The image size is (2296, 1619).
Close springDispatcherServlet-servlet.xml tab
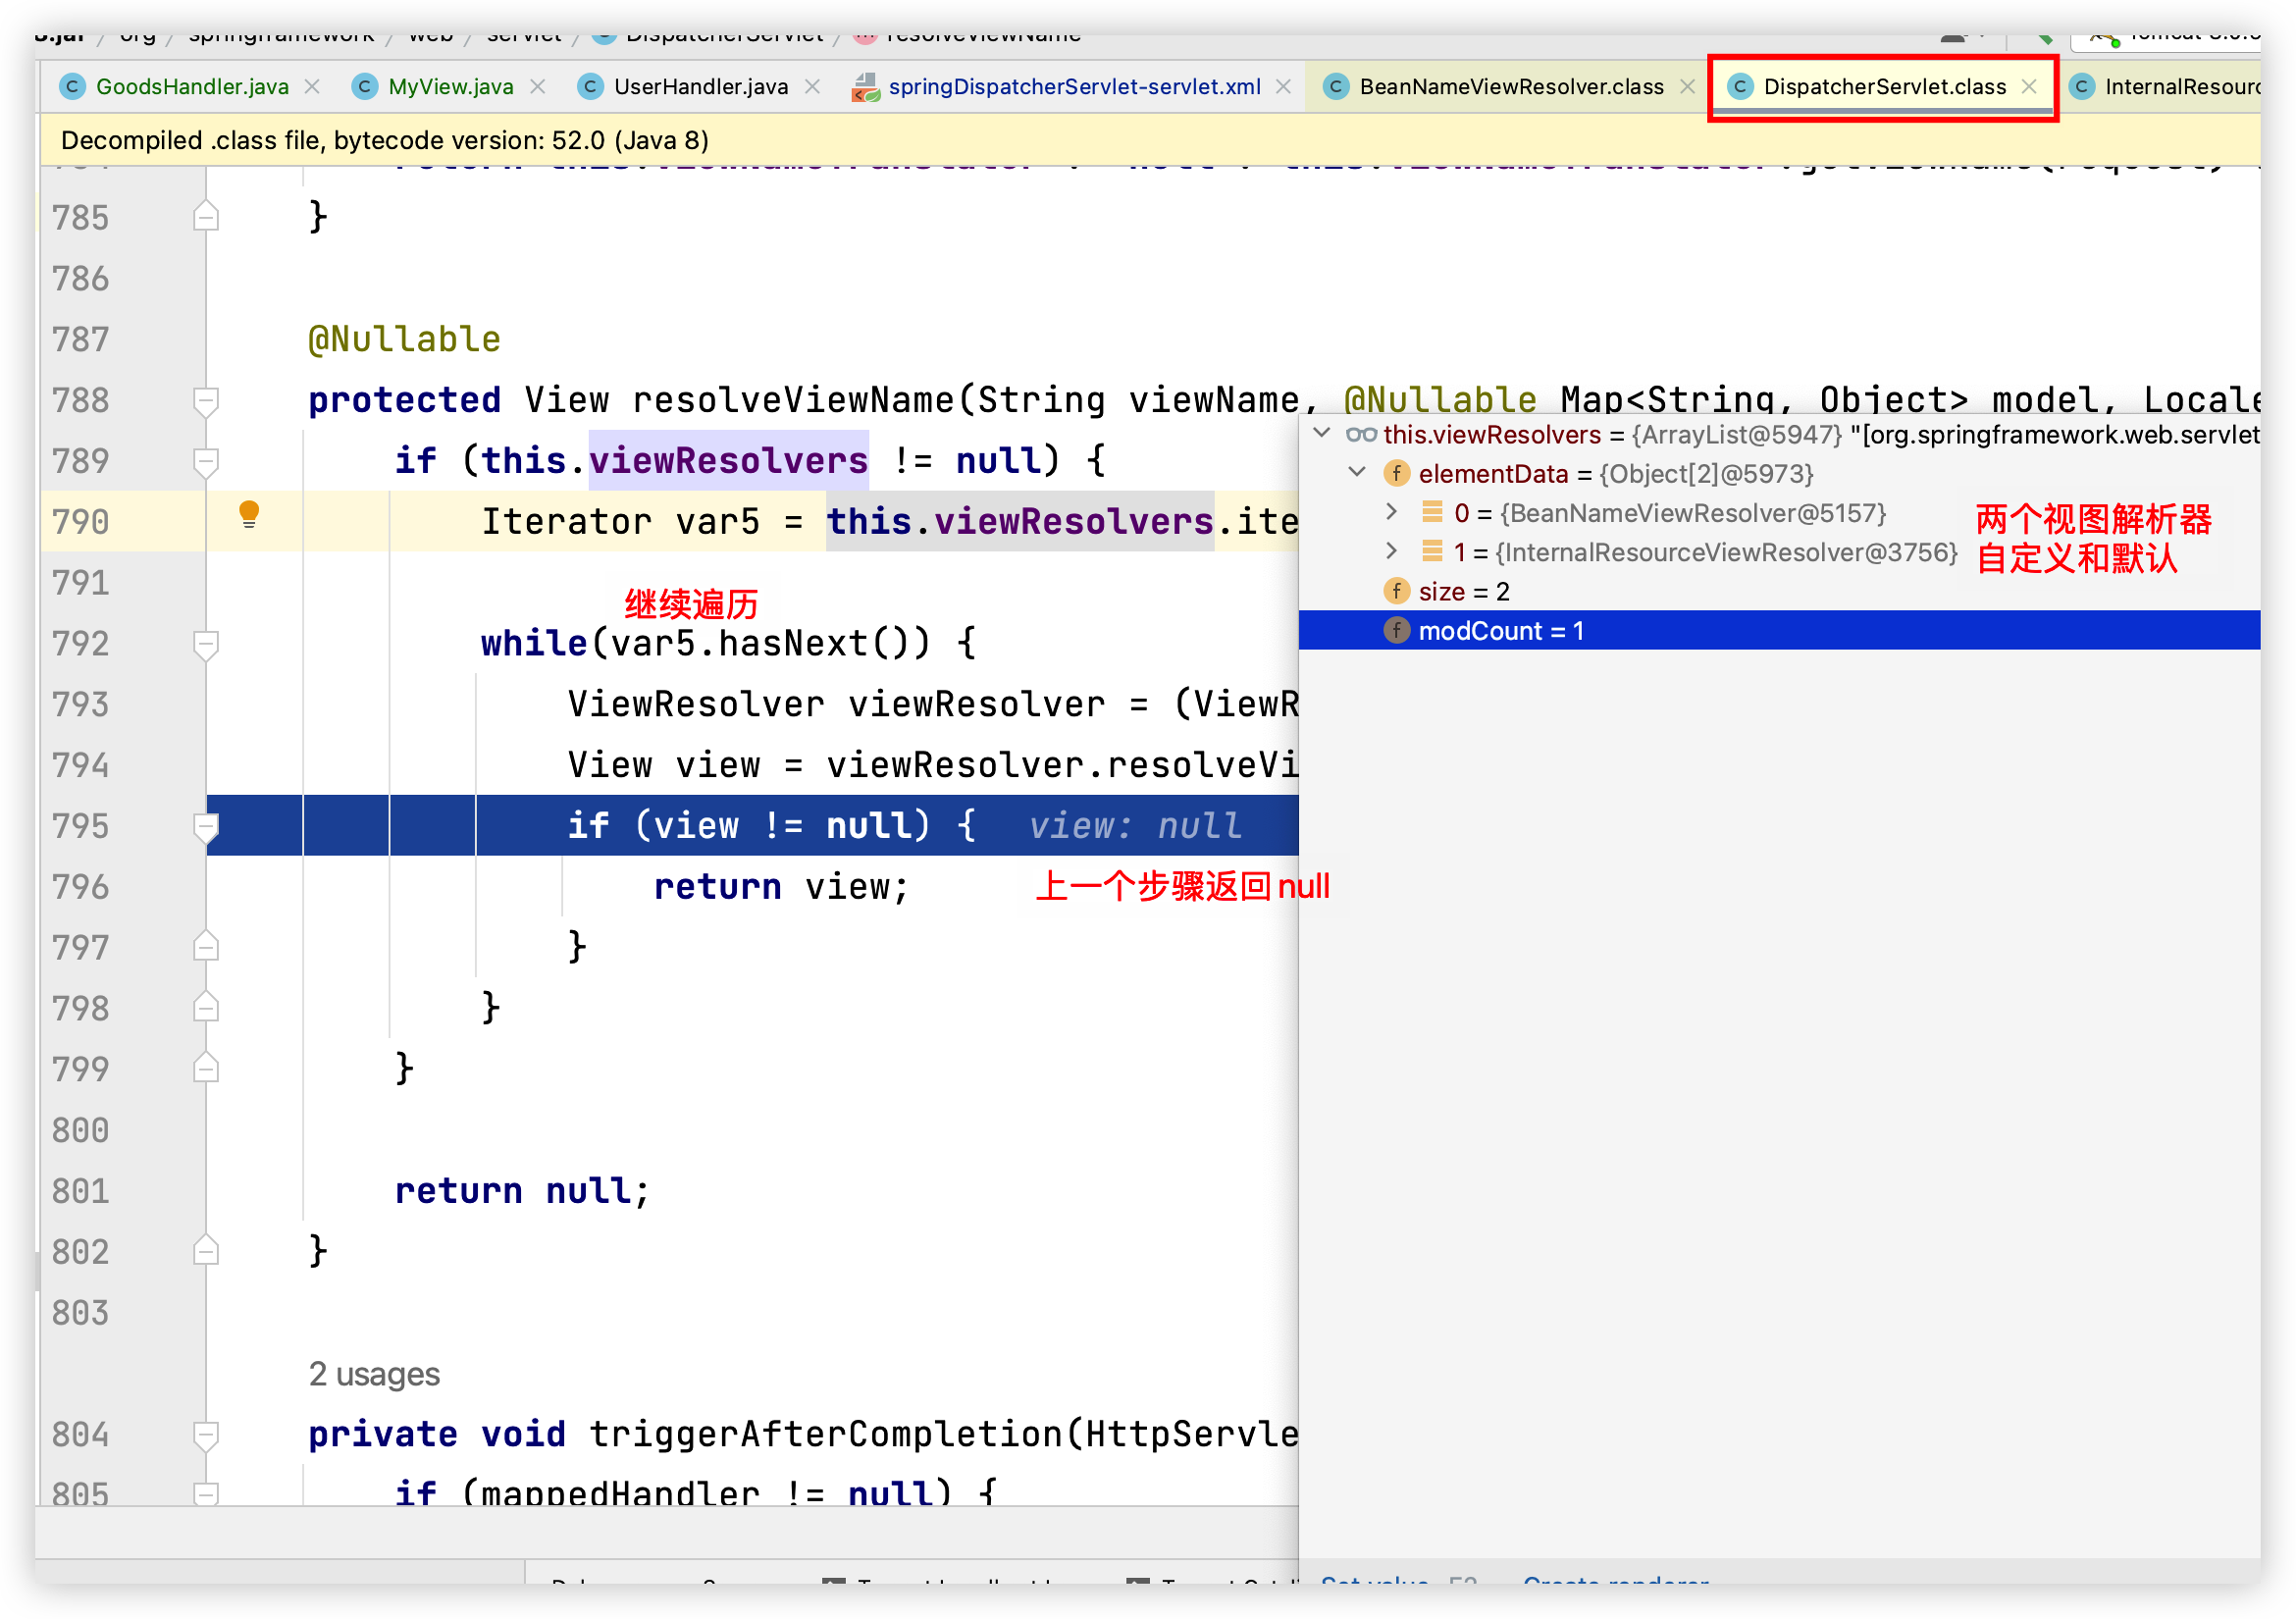click(1284, 87)
